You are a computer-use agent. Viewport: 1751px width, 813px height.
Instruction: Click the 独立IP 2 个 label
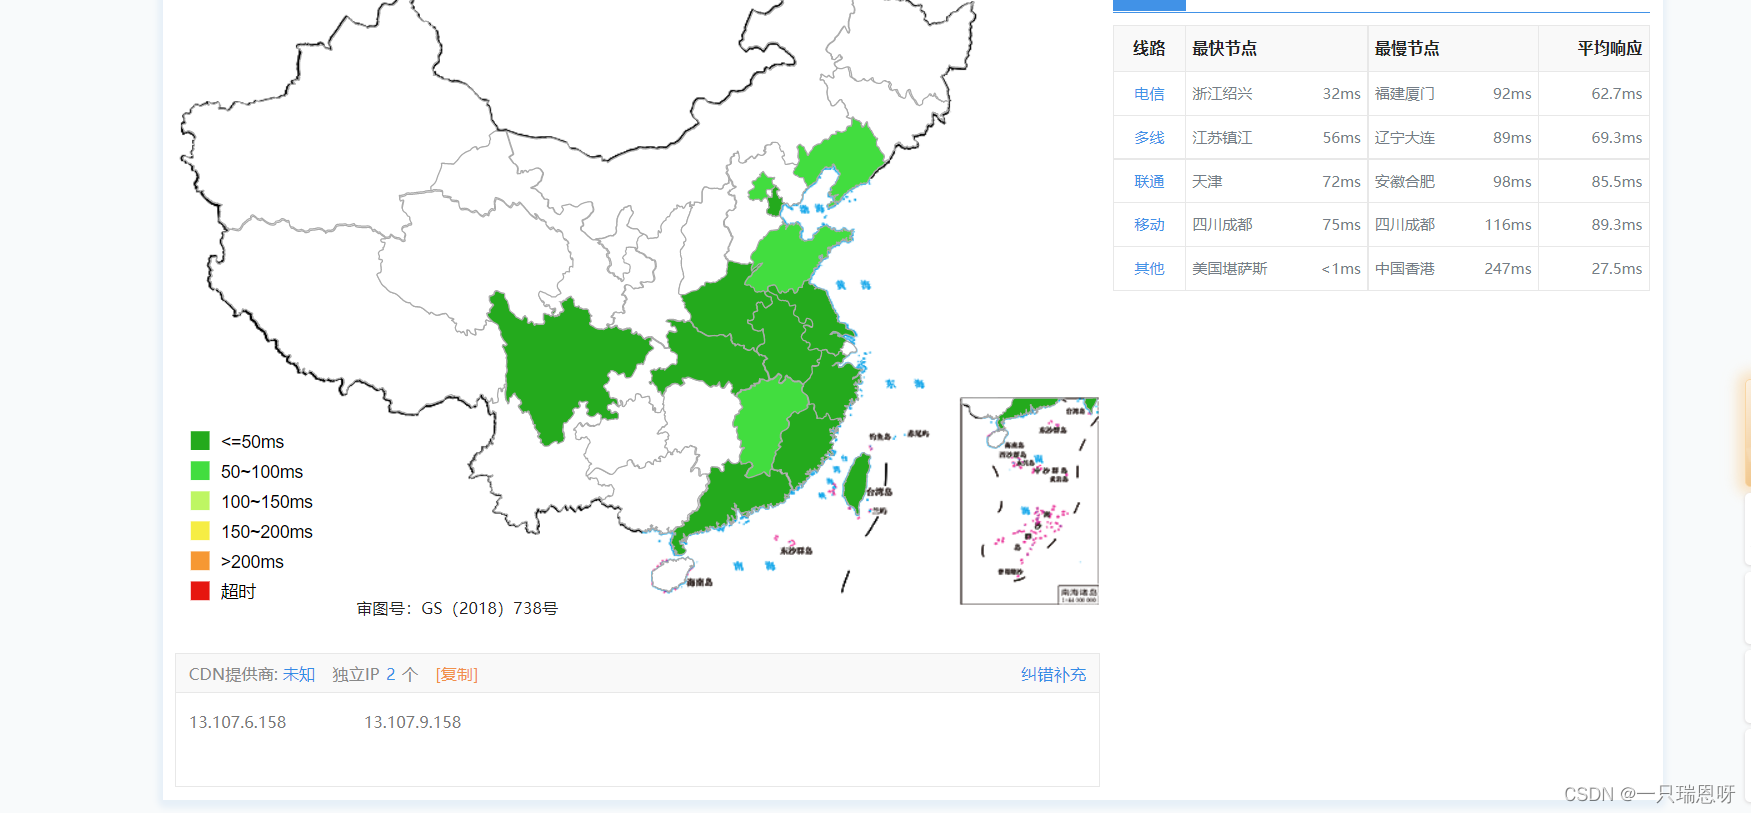pyautogui.click(x=375, y=675)
